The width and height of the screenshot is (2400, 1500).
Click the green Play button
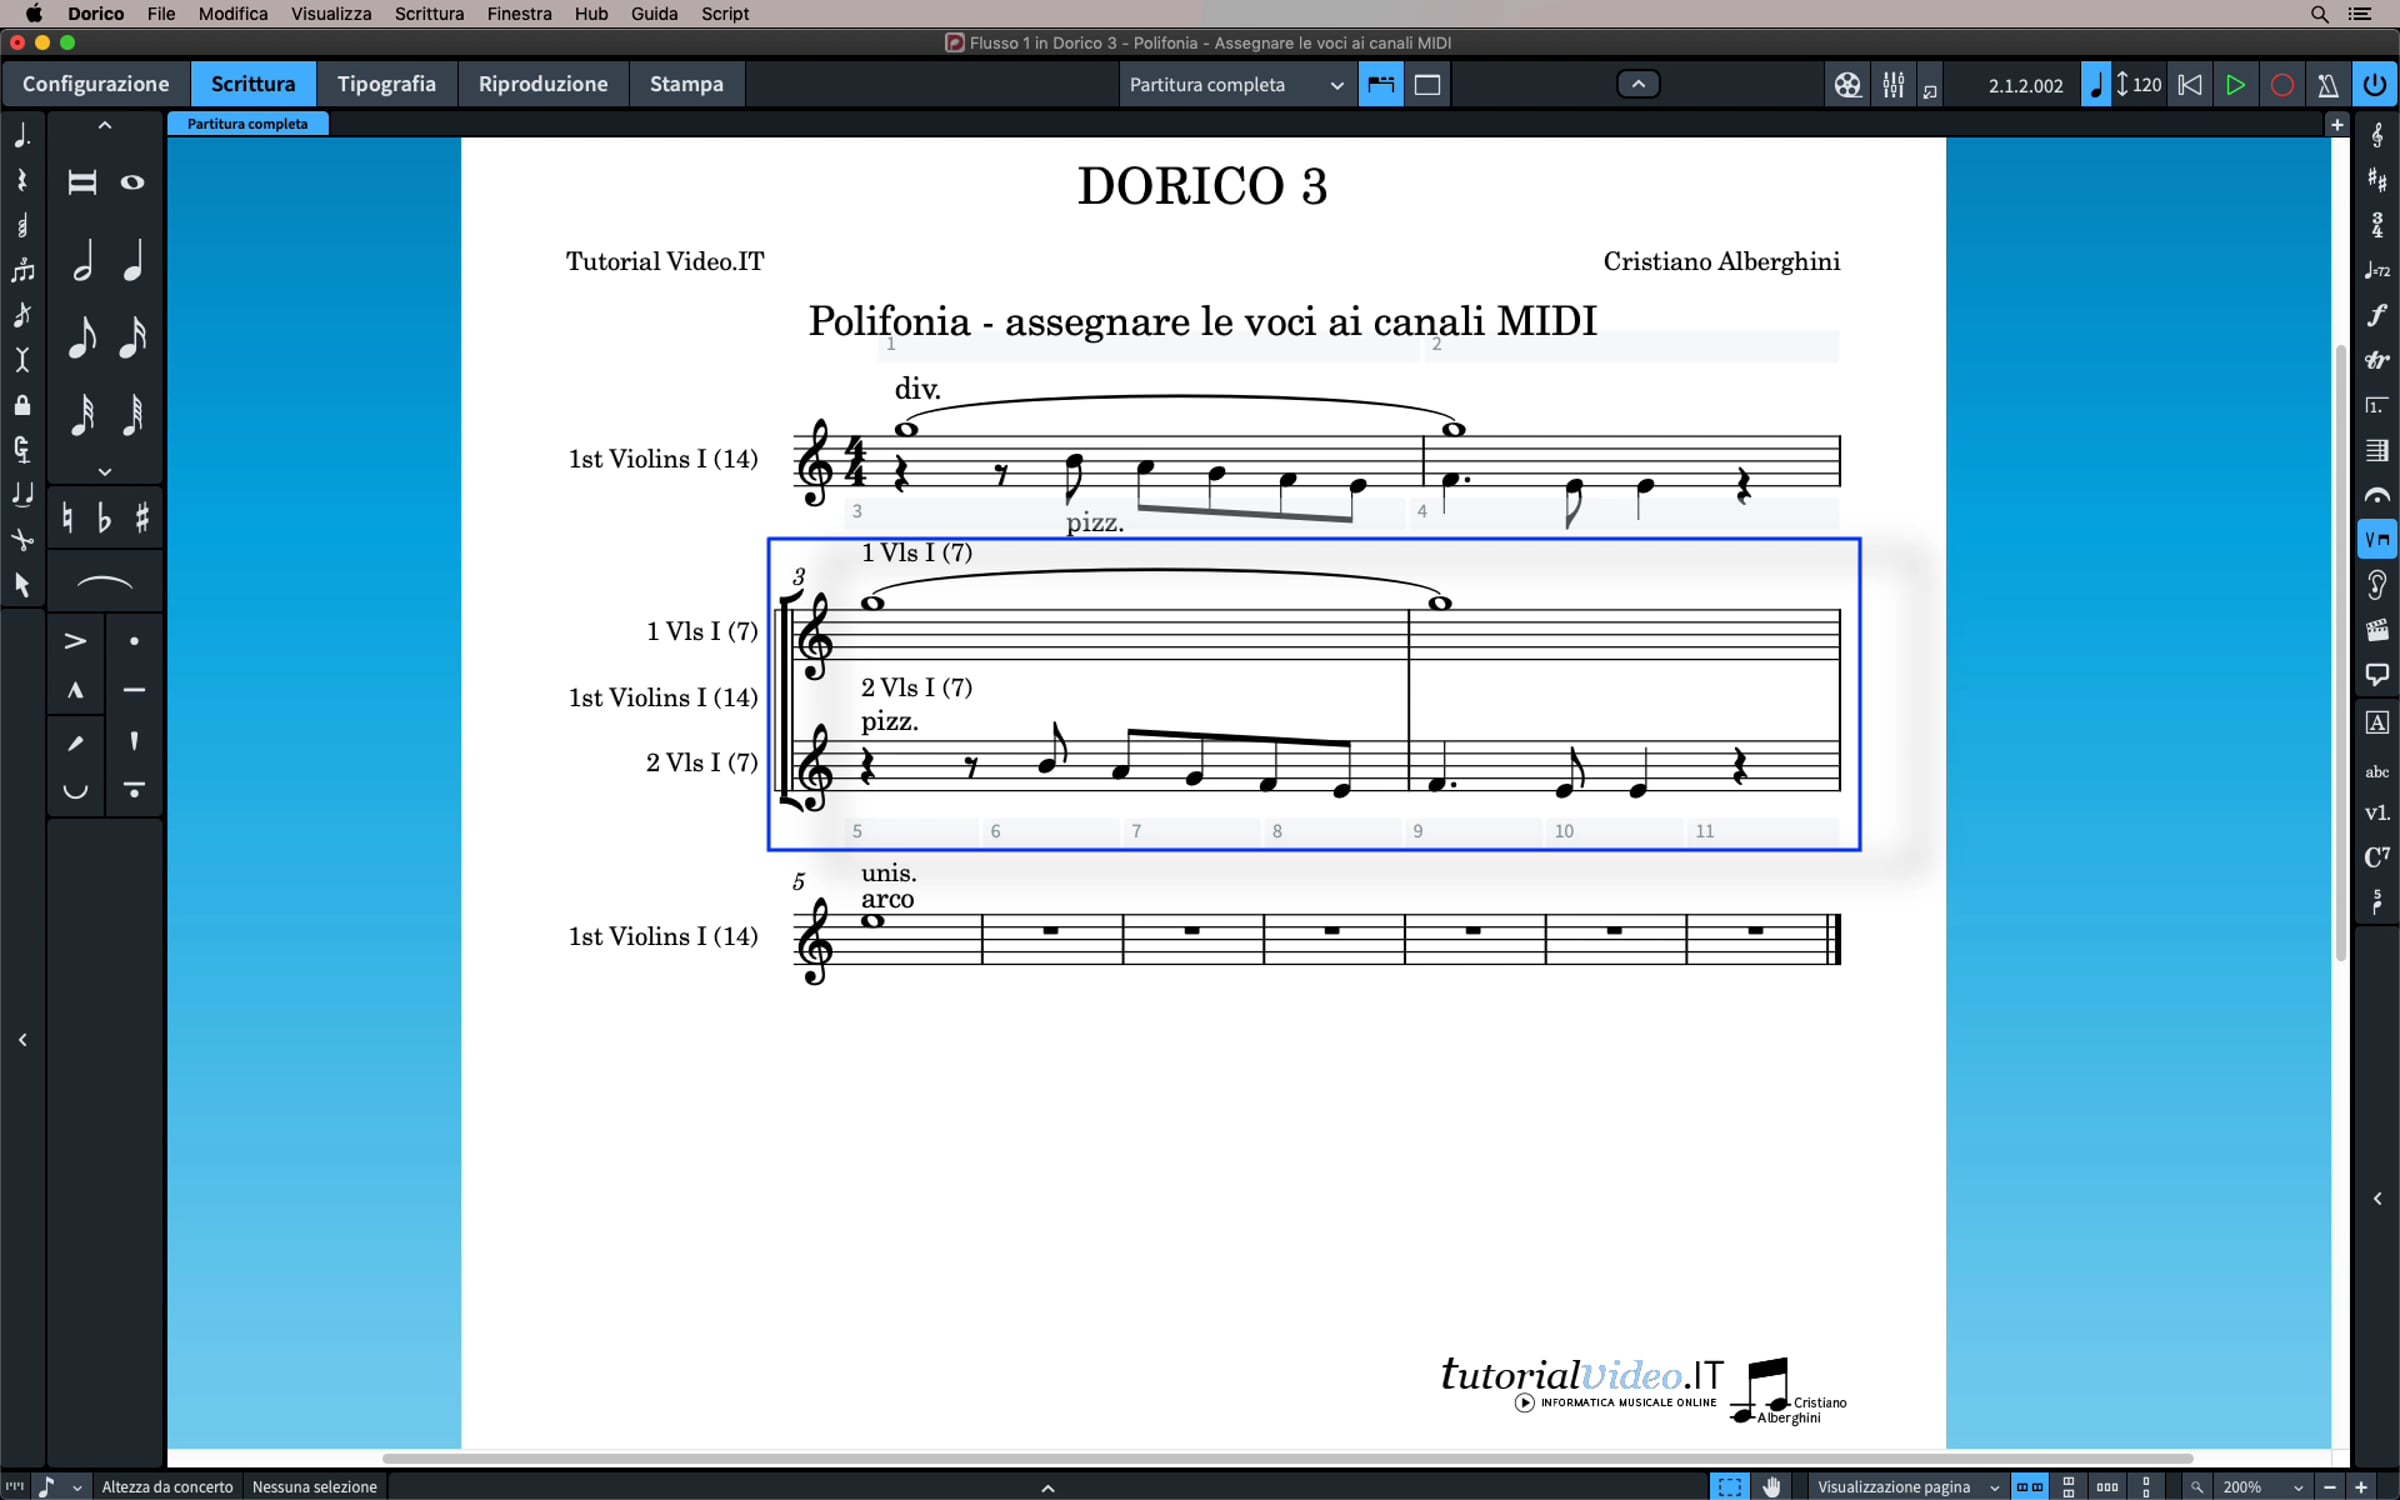coord(2235,85)
